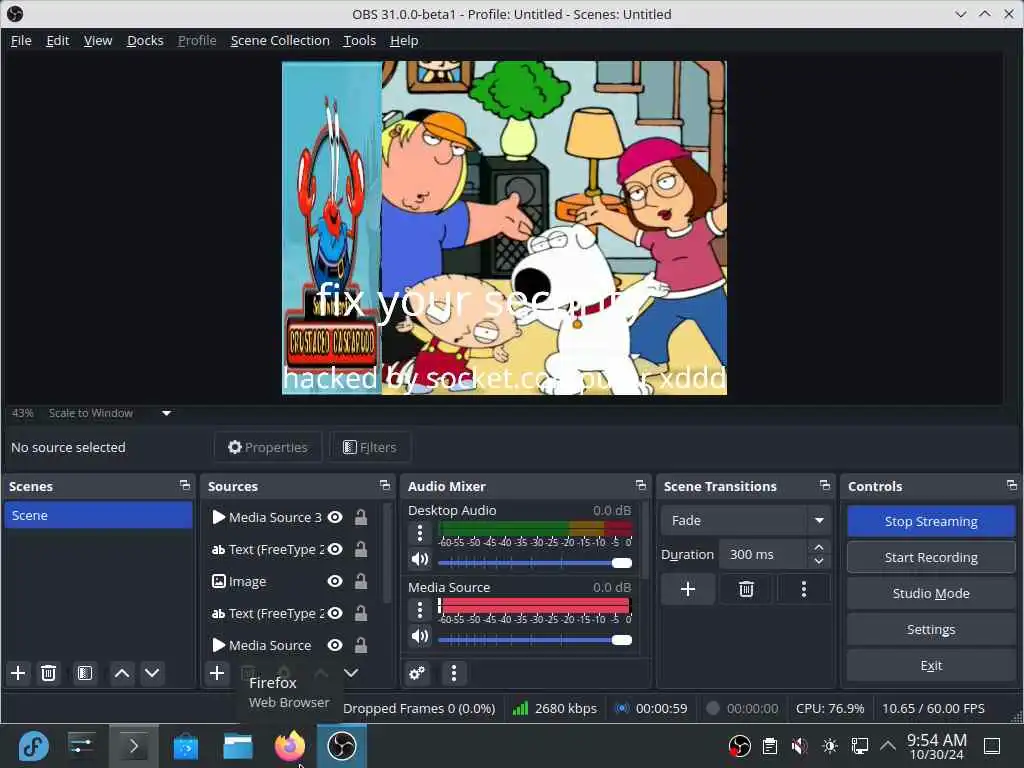The image size is (1024, 768).
Task: Toggle visibility of second Text (FreeType 2) source
Action: (335, 613)
